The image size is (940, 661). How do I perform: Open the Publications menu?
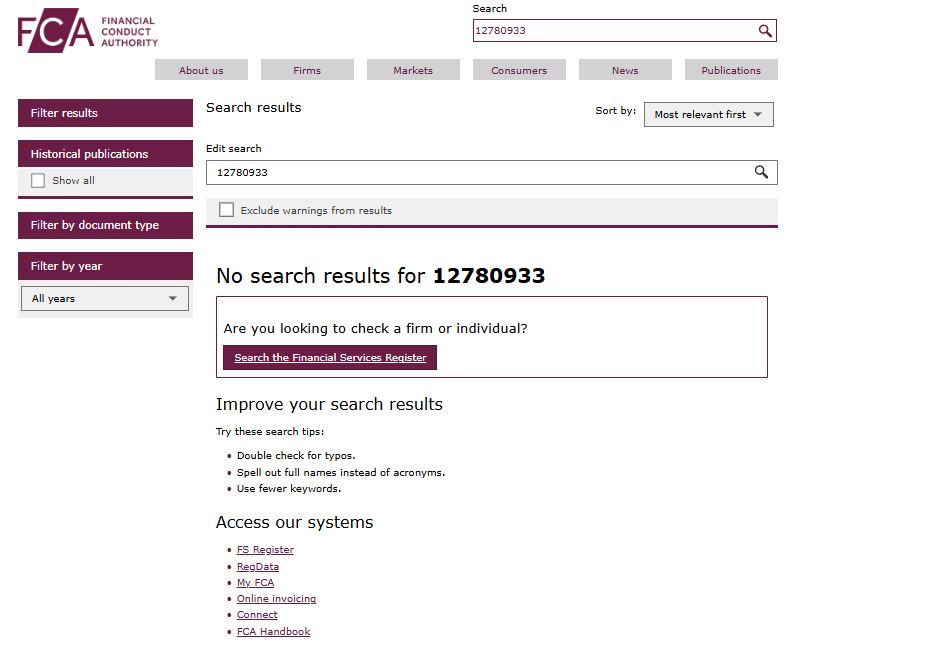point(731,70)
